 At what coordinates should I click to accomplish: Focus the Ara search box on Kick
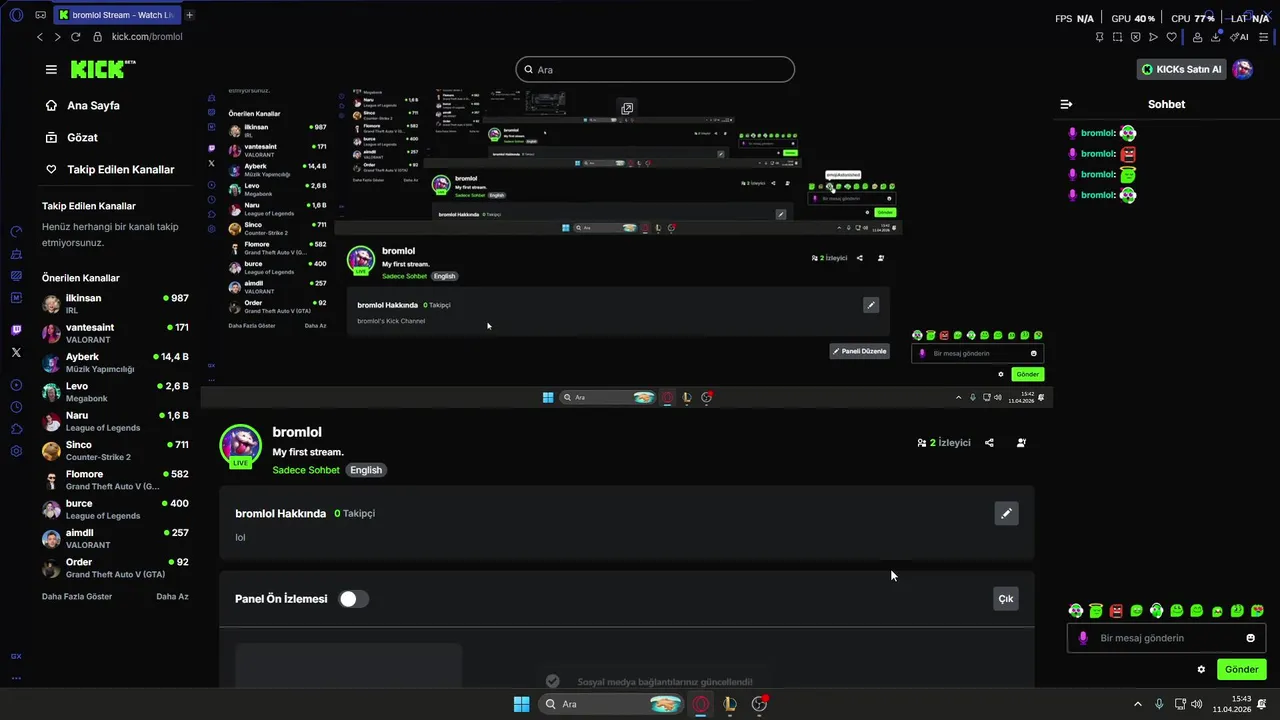pos(655,69)
